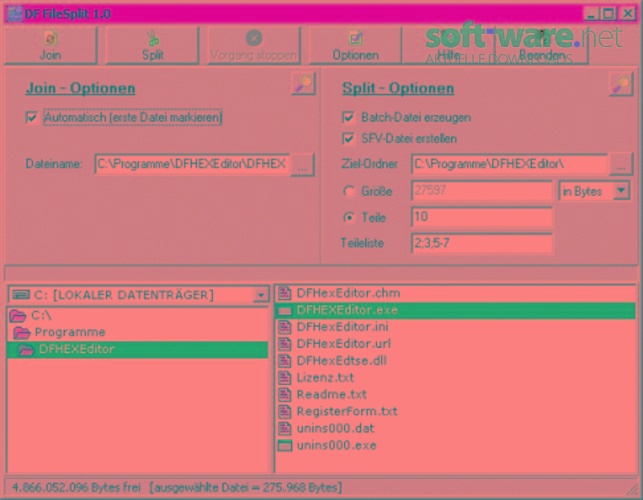The image size is (643, 500).
Task: Click the unins000.exe file icon
Action: 285,445
